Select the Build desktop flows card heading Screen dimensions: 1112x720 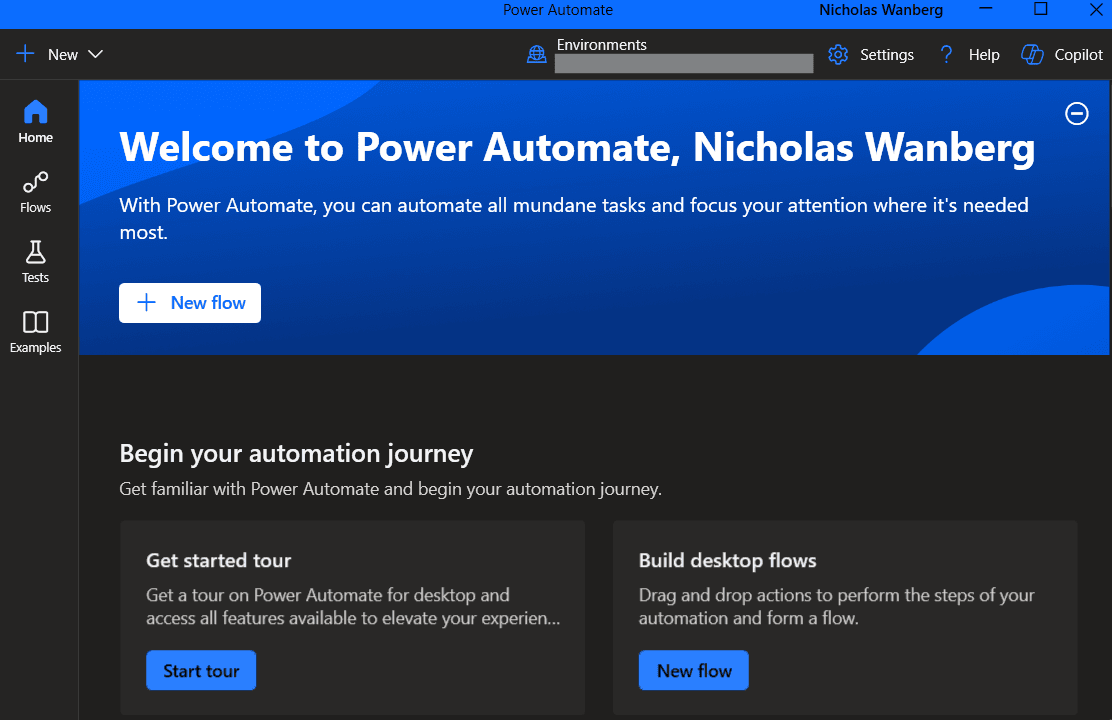point(728,560)
